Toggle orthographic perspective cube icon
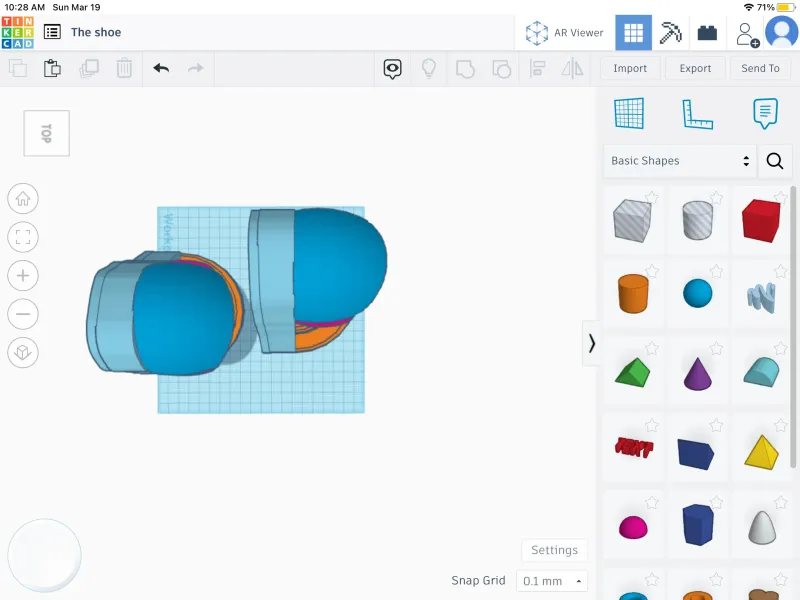800x600 pixels. click(23, 352)
